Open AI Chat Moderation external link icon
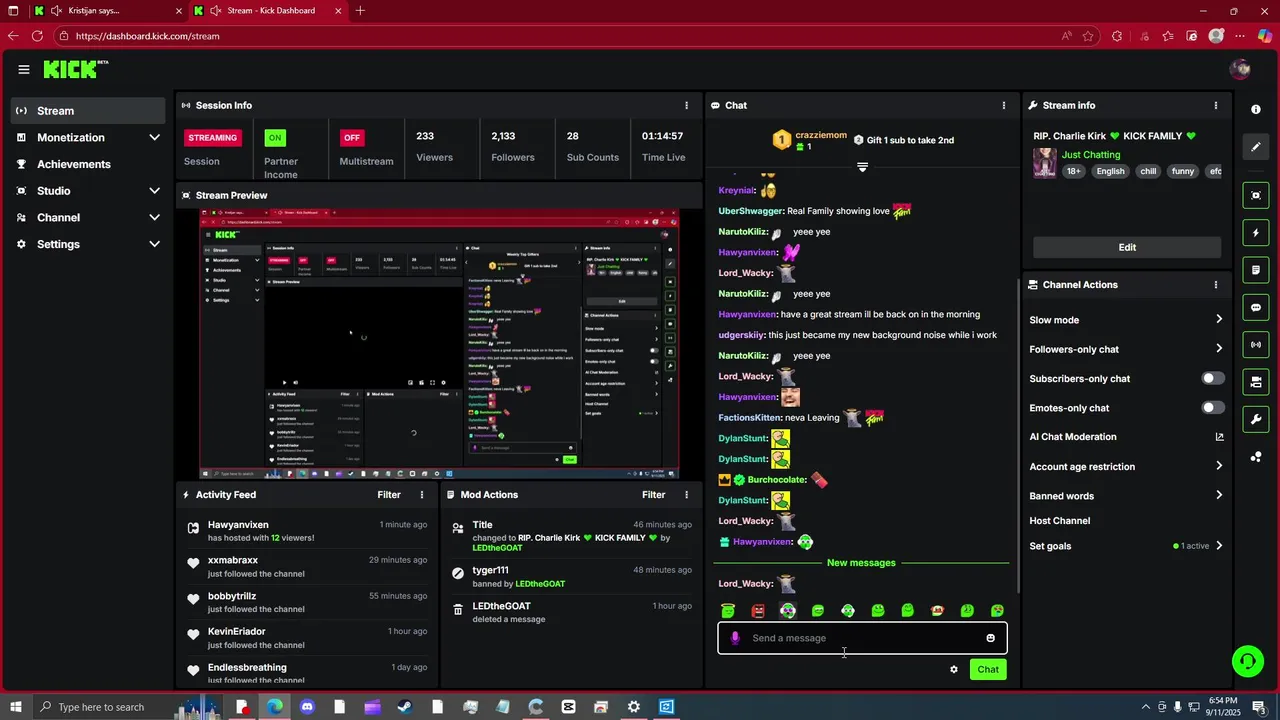The height and width of the screenshot is (720, 1280). click(x=1219, y=437)
